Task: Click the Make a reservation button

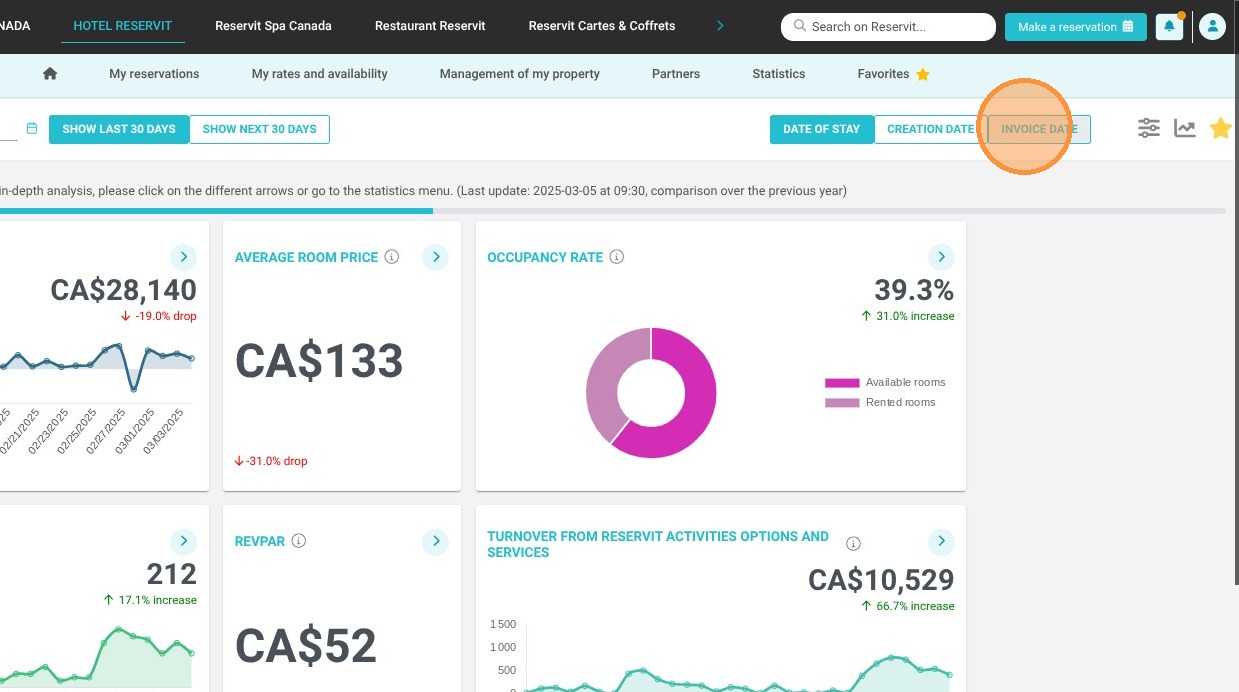Action: click(x=1076, y=27)
